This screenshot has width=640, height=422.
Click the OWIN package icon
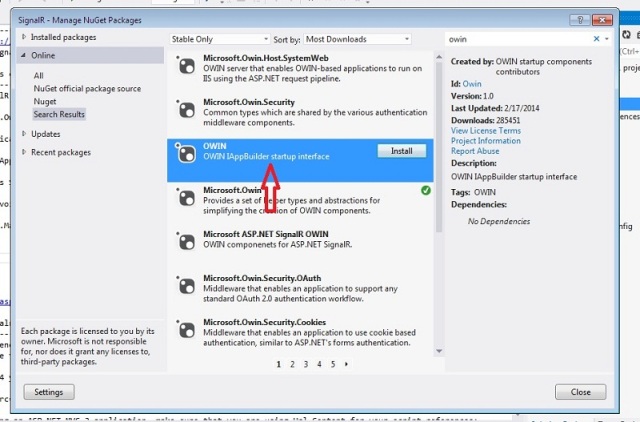tap(187, 154)
